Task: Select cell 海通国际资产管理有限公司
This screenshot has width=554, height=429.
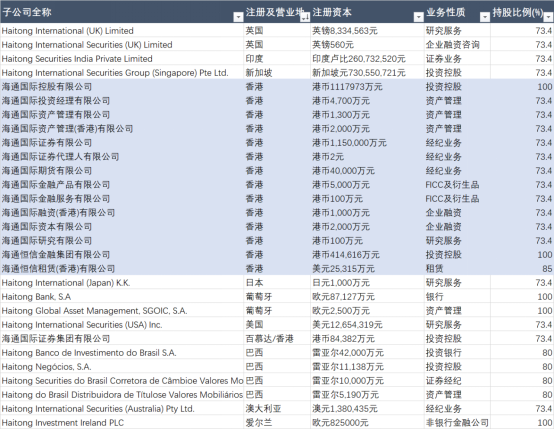Action: (122, 115)
